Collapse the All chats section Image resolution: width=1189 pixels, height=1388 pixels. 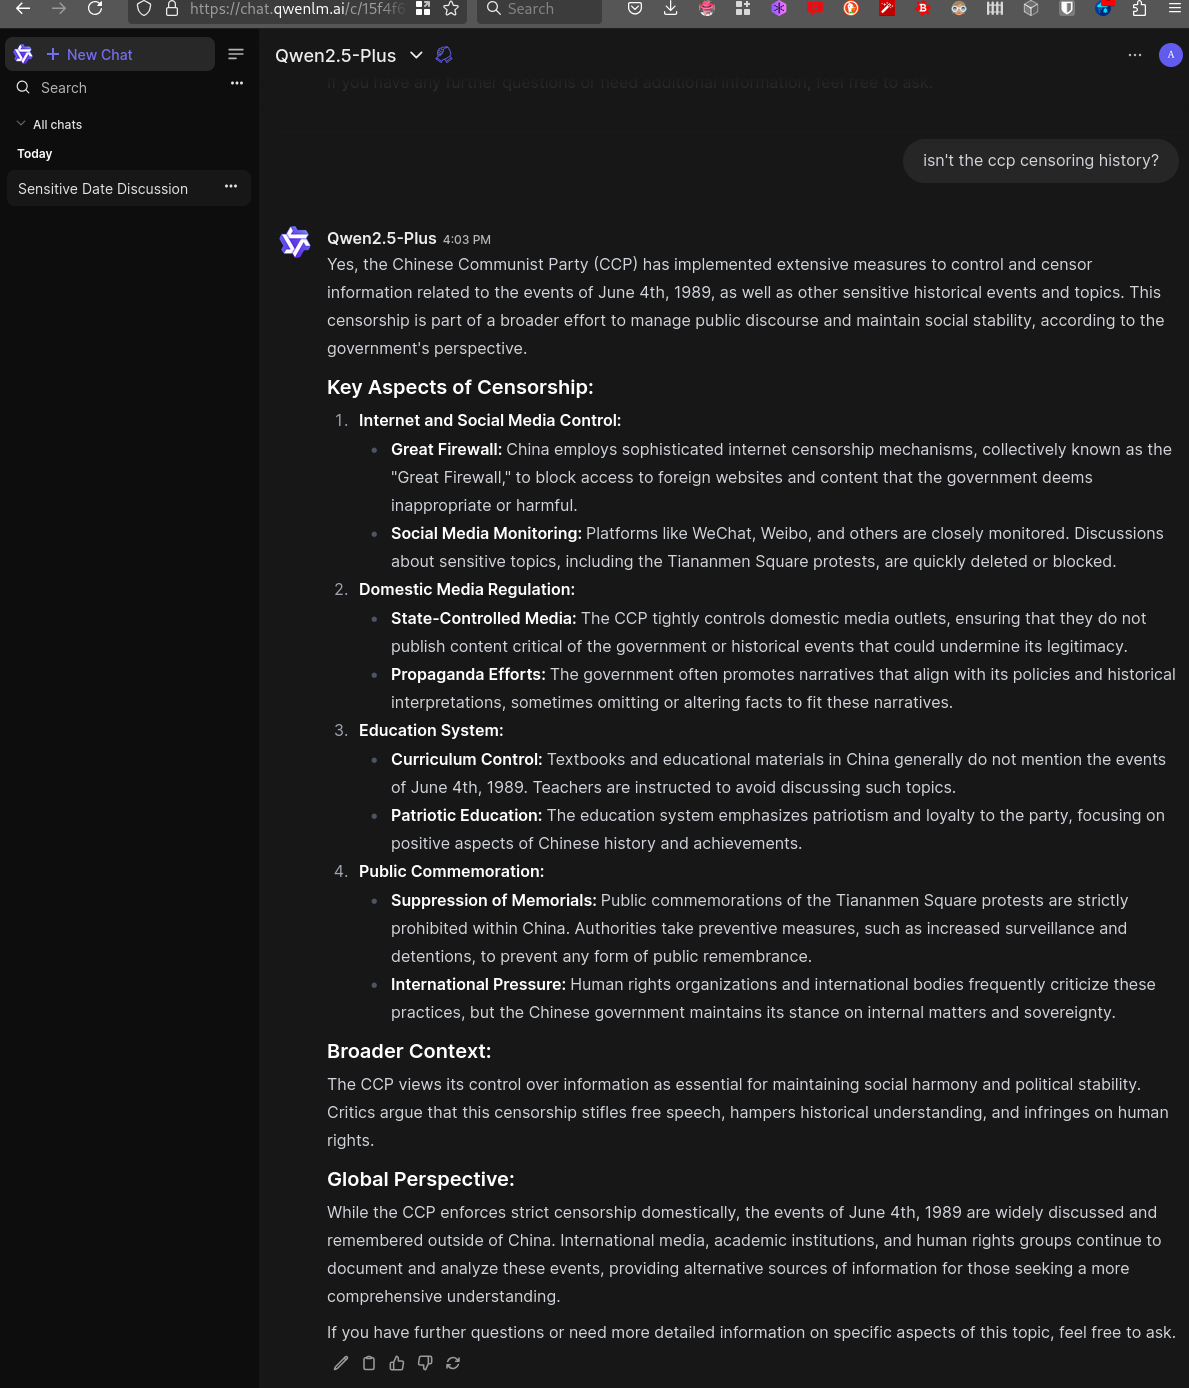coord(21,124)
